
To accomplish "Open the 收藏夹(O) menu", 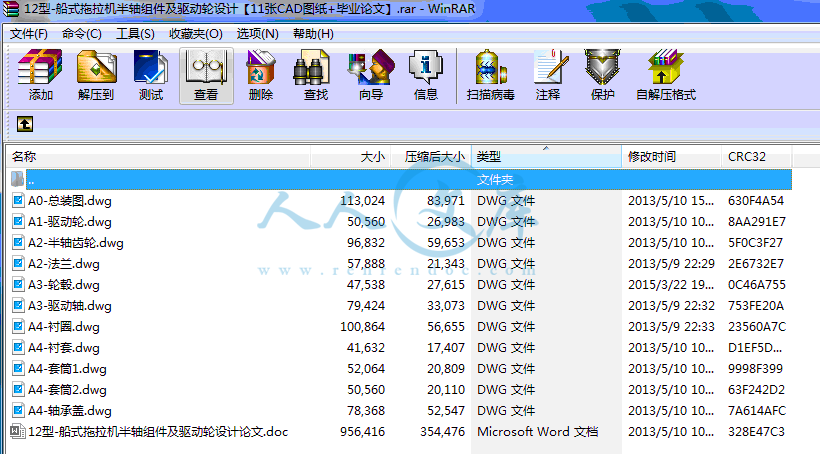I will pyautogui.click(x=196, y=33).
